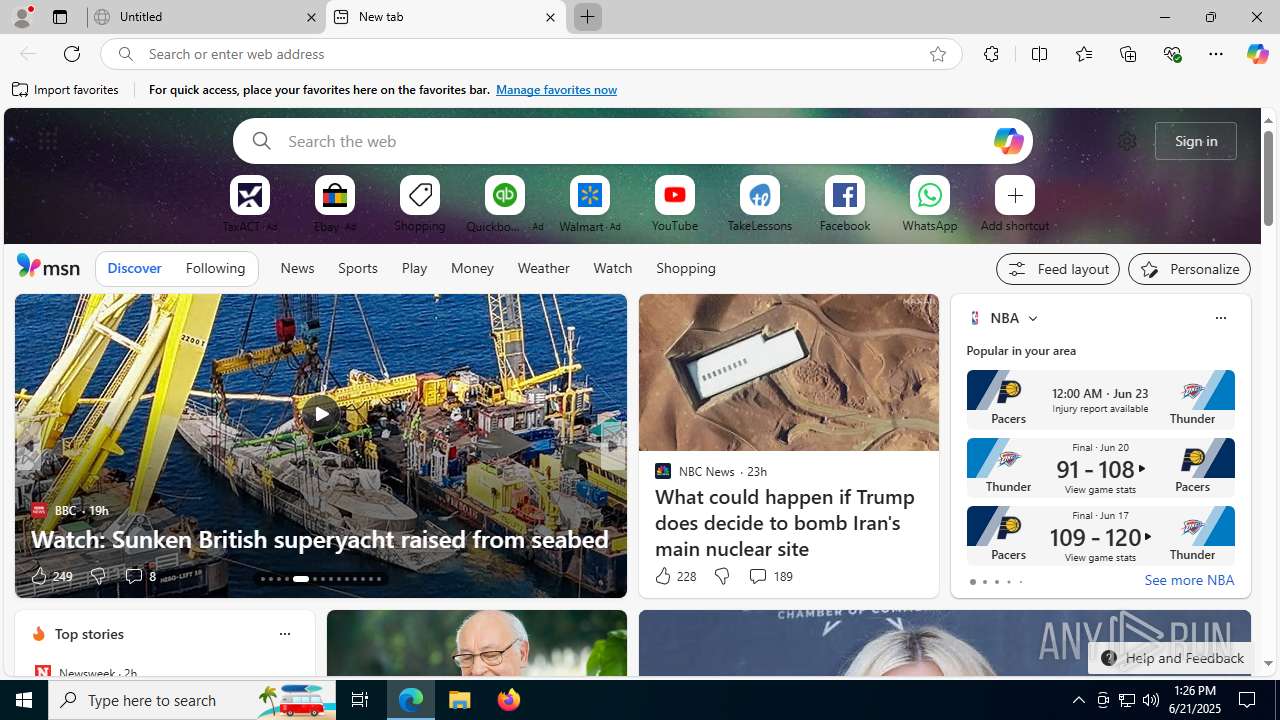This screenshot has width=1280, height=720.
Task: Open the TaxACT shortcut
Action: click(250, 203)
